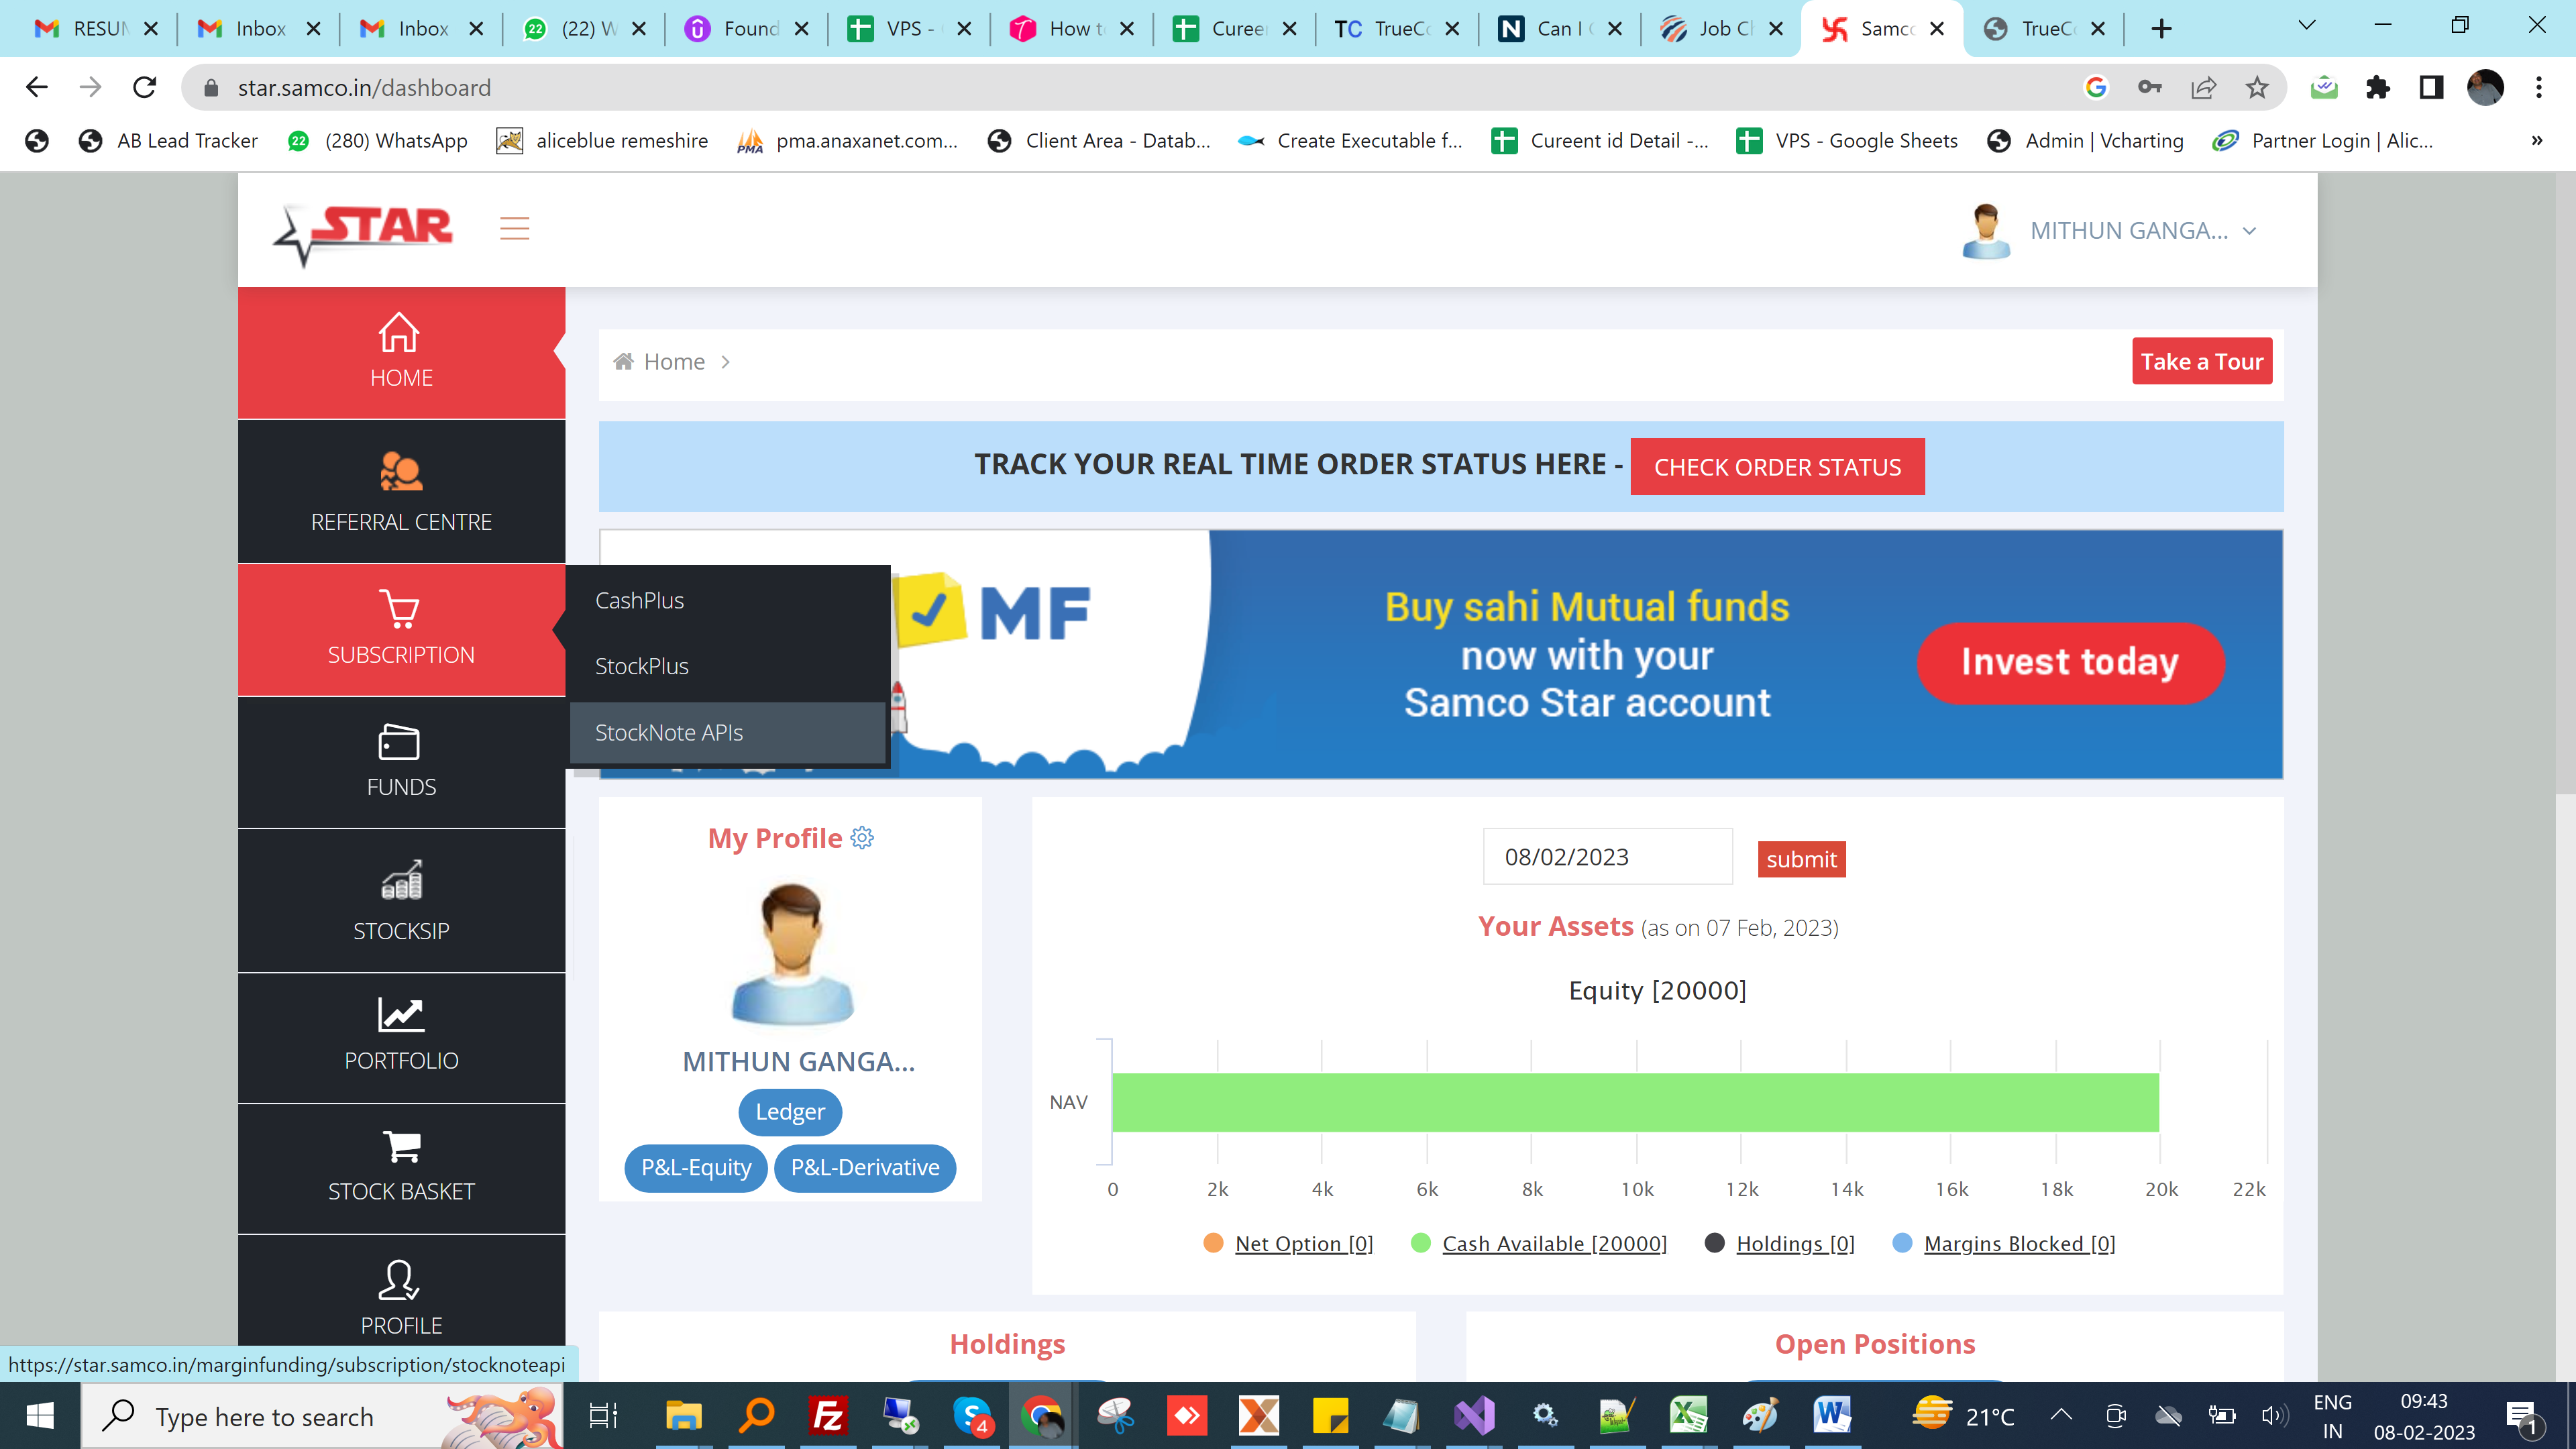Open Word from the taskbar
Screen dimensions: 2576x1449
pos(1832,1415)
